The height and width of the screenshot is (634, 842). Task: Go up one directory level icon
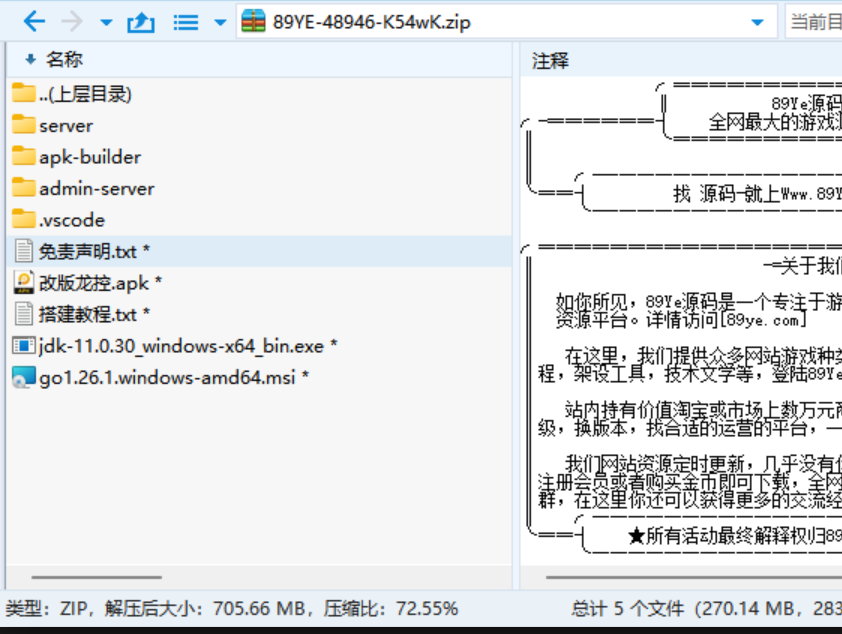point(140,21)
